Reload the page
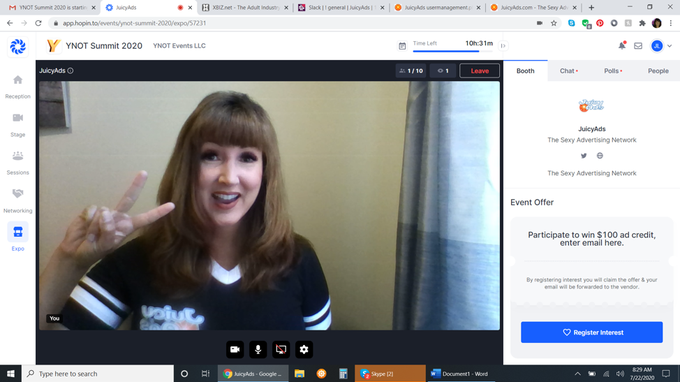This screenshot has width=680, height=382. point(38,23)
